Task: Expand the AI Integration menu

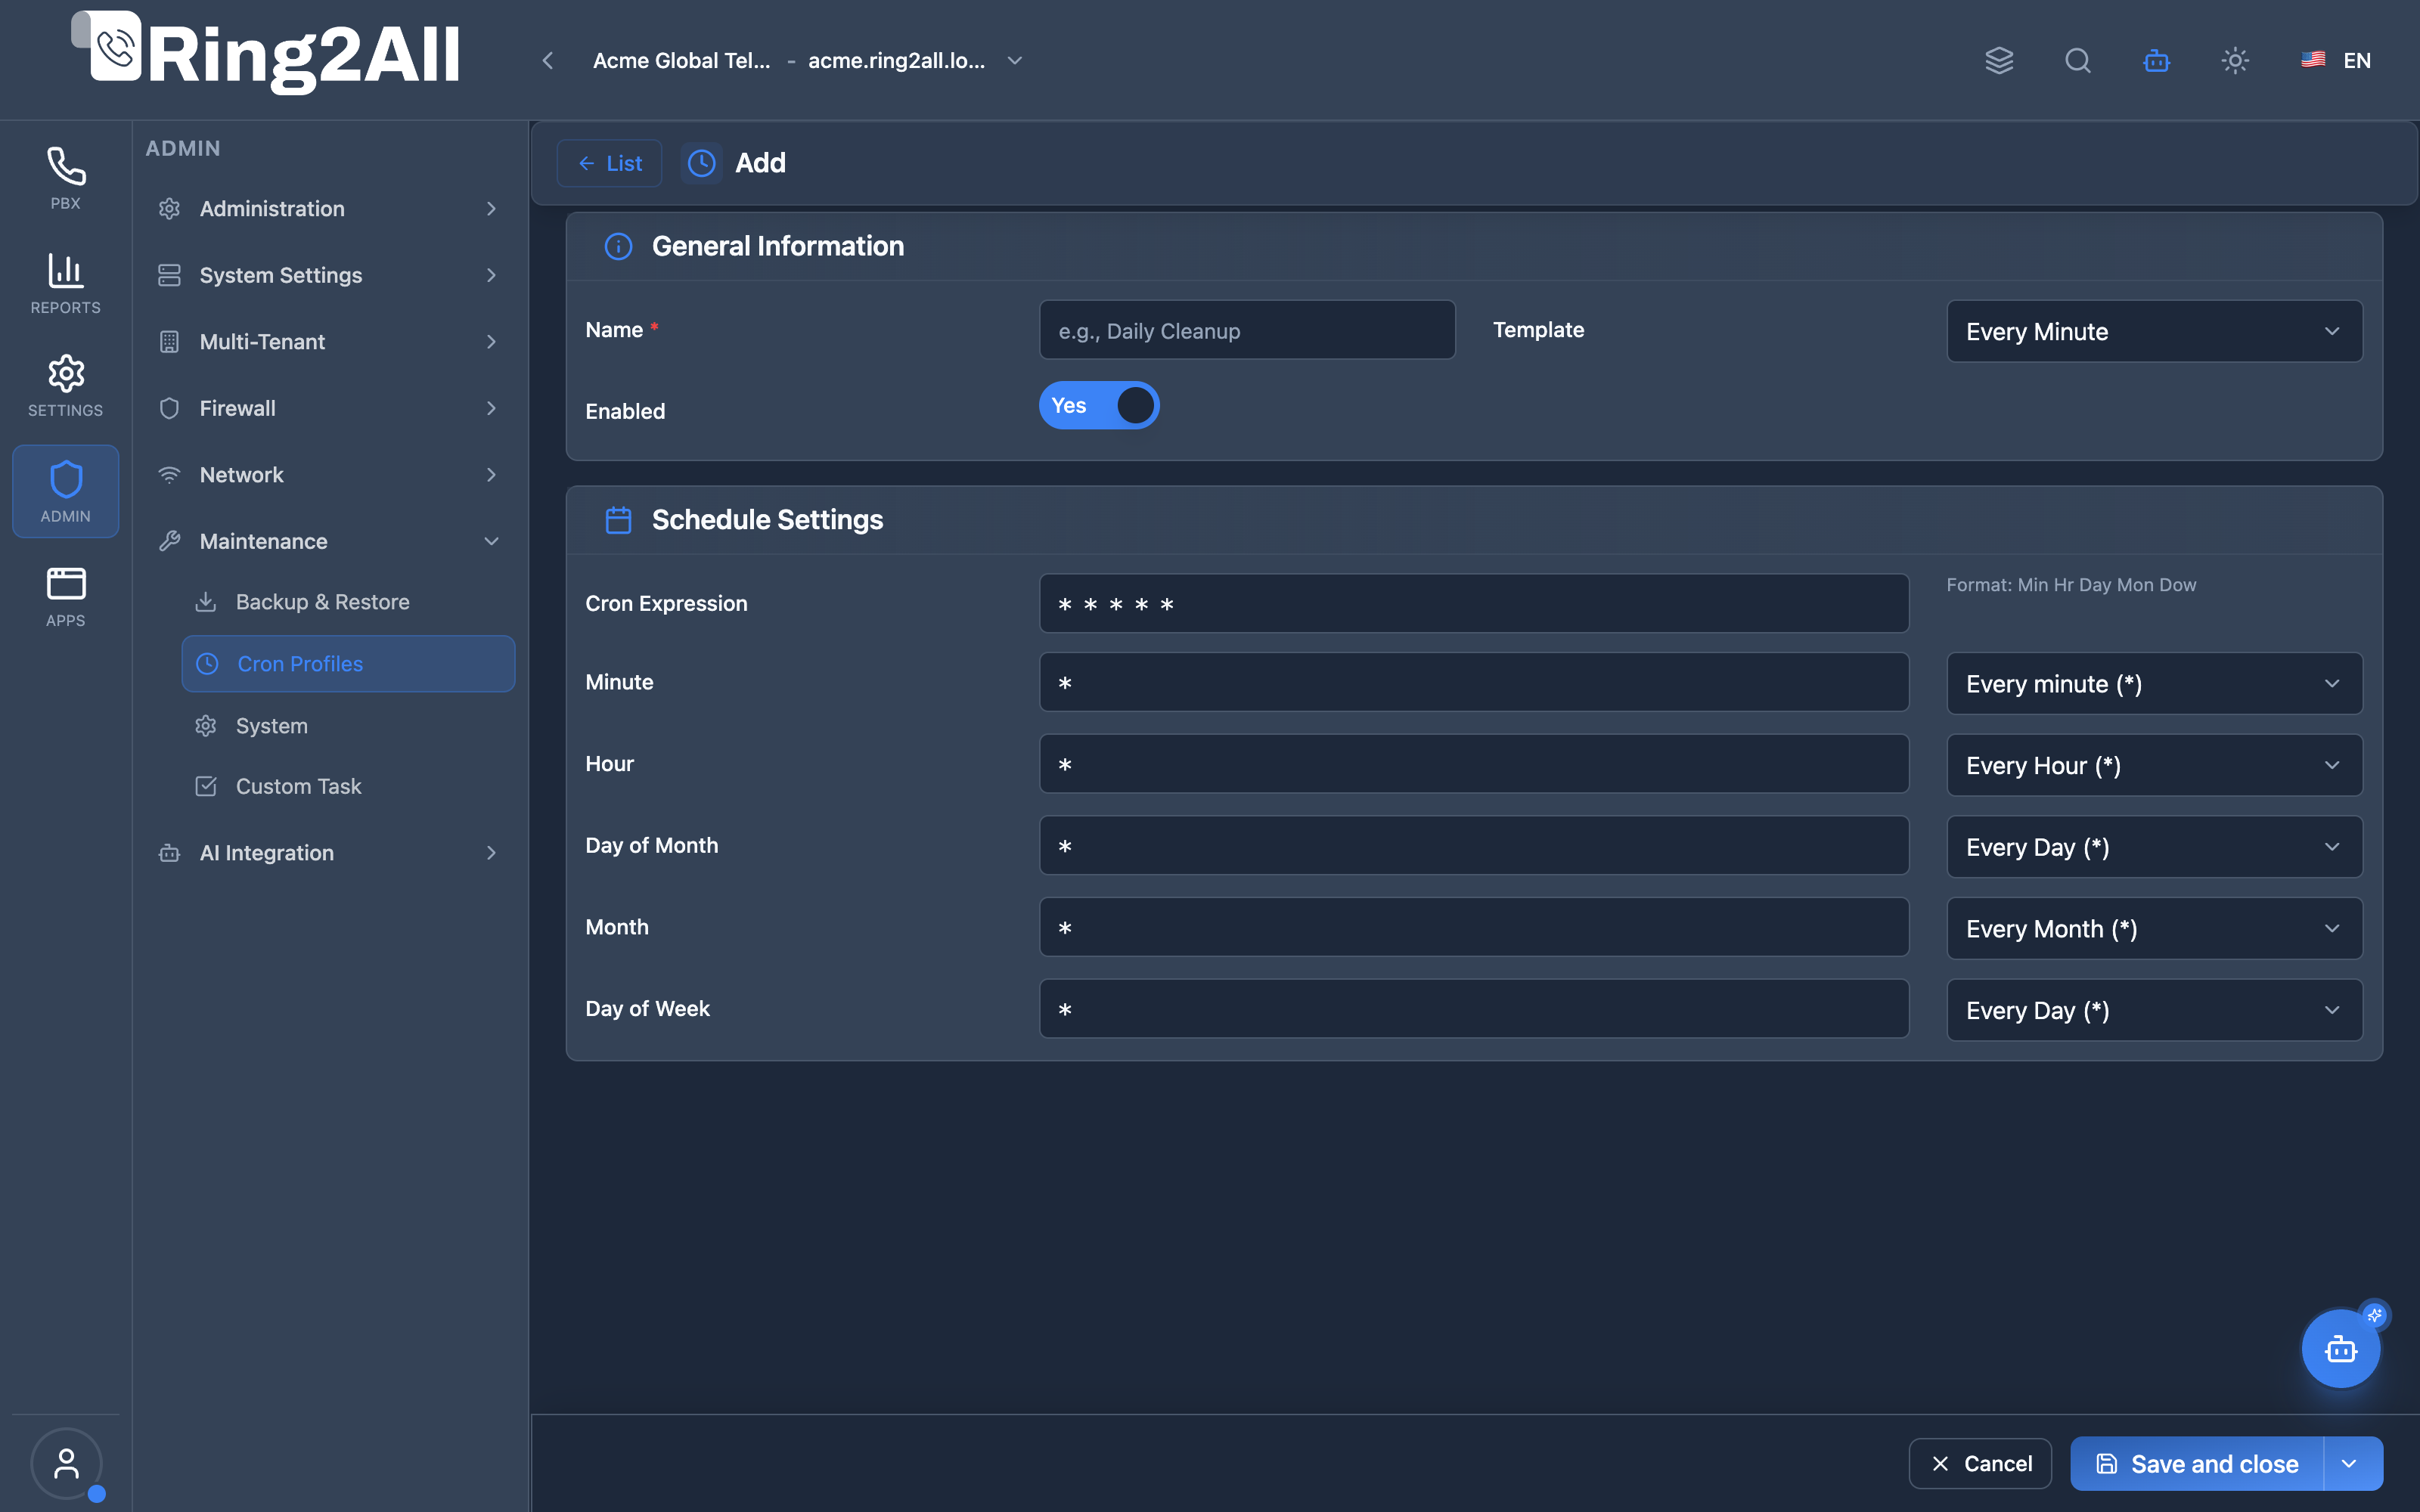Action: tap(329, 852)
